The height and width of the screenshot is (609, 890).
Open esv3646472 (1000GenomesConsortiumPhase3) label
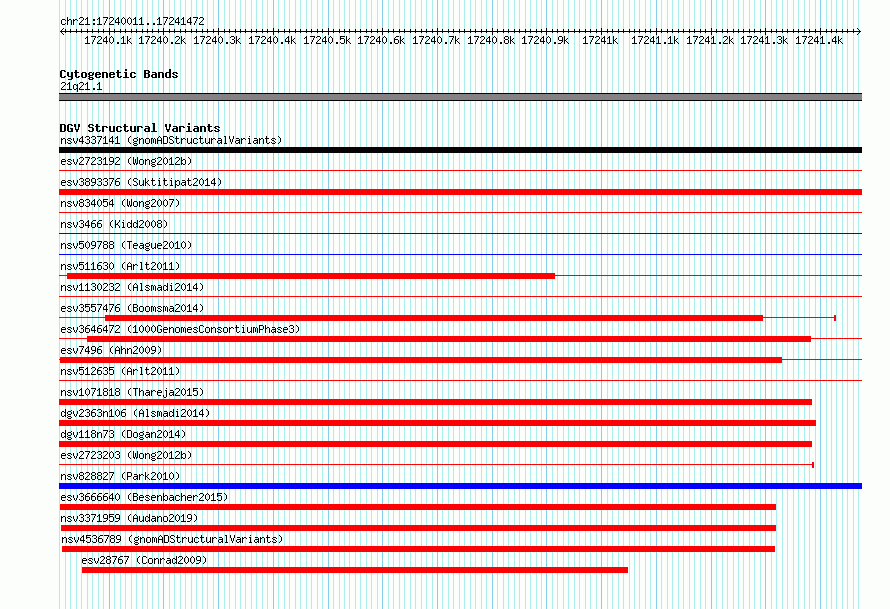click(180, 329)
